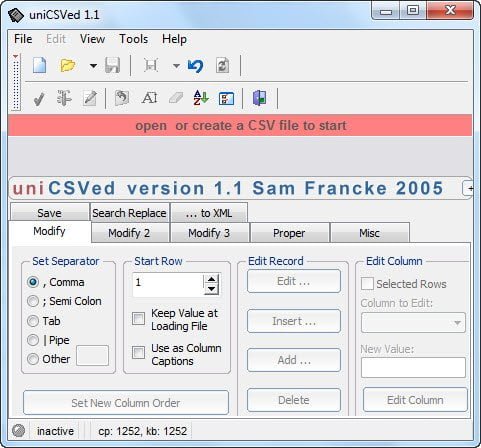Click the blue checklist options icon
This screenshot has width=481, height=448.
point(226,99)
